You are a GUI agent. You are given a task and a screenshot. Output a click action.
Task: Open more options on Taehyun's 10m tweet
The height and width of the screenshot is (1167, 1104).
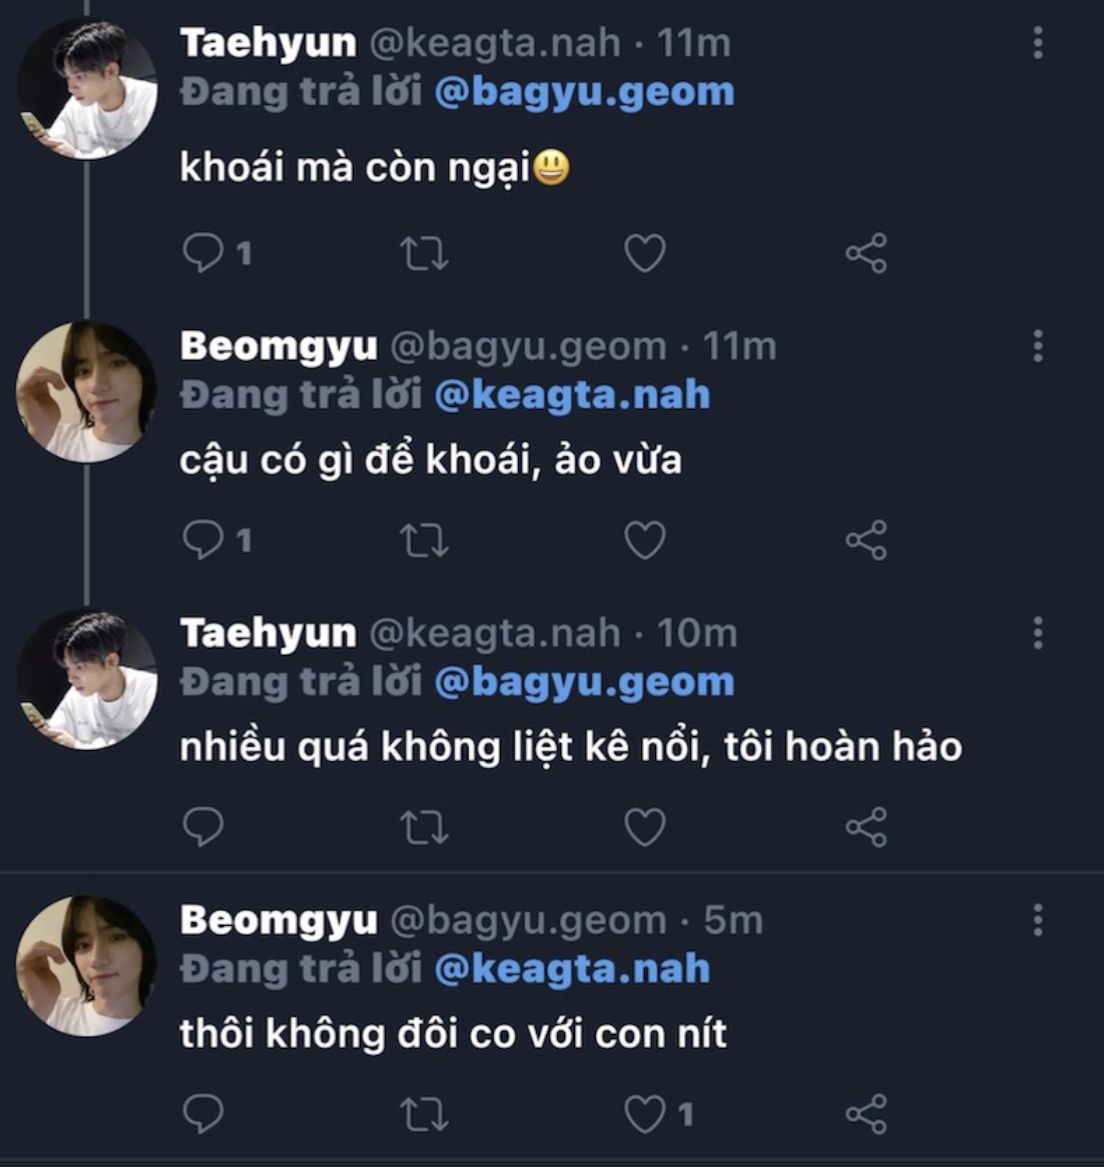1038,633
